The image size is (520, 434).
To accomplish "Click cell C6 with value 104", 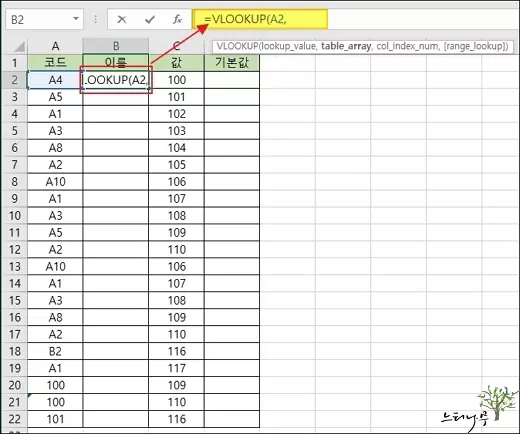I will pos(177,148).
